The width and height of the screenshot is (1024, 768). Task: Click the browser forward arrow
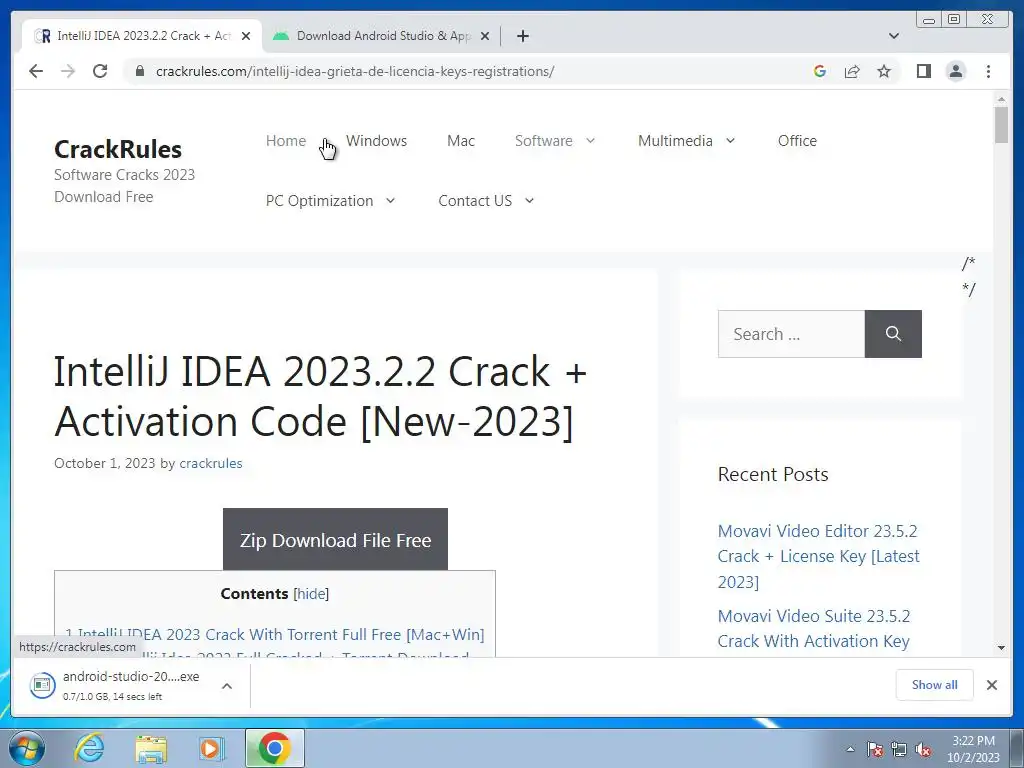click(x=68, y=71)
